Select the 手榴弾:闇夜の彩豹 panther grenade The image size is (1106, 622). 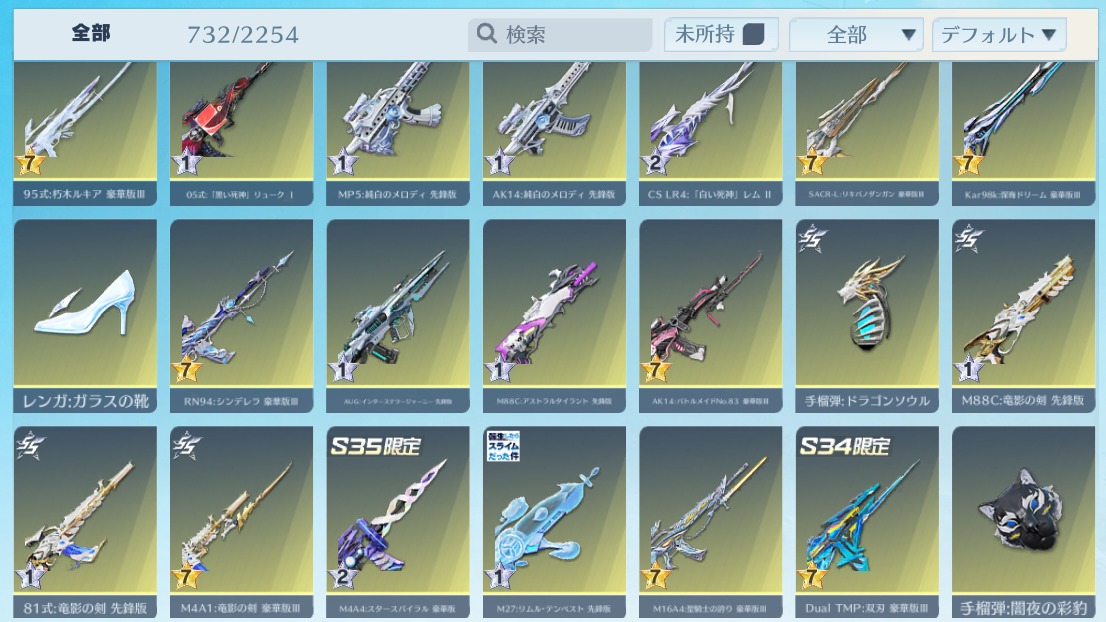1023,523
